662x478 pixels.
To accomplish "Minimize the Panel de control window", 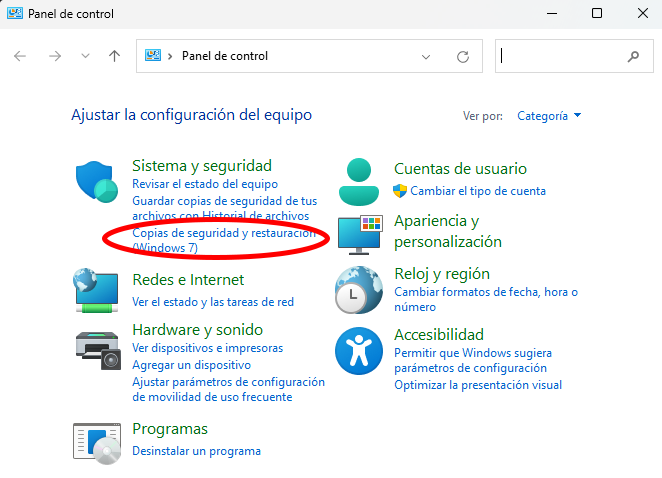I will tap(552, 14).
